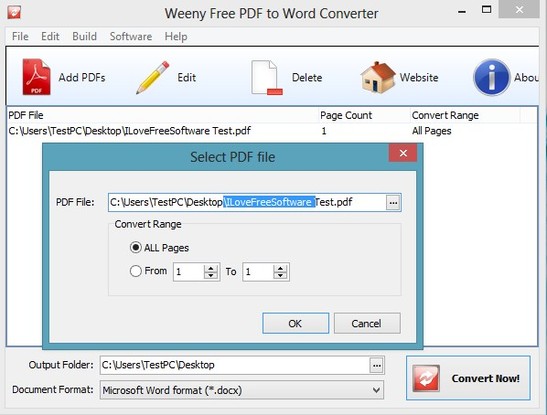Increase the To page number
This screenshot has width=547, height=415.
click(280, 268)
